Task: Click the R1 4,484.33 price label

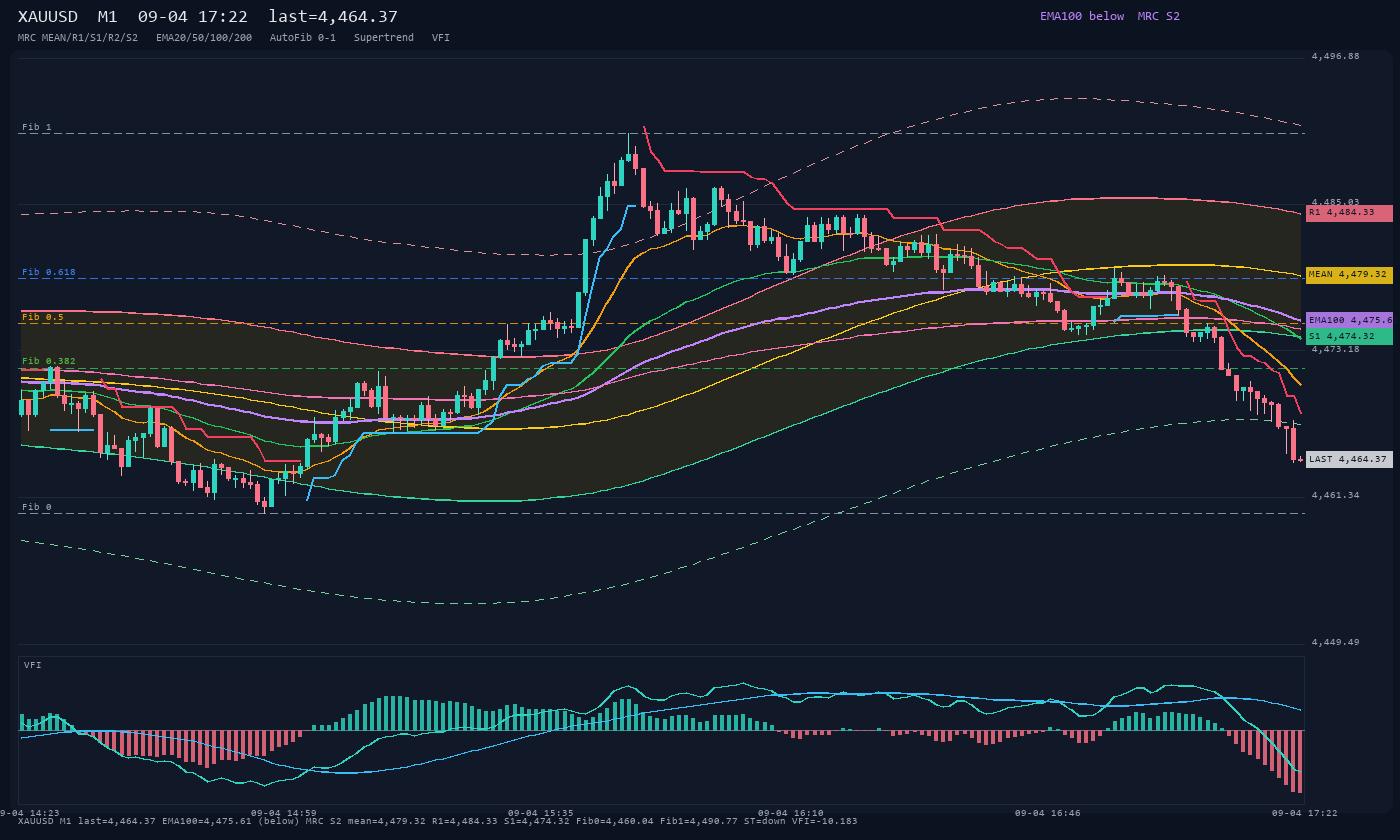Action: point(1349,213)
